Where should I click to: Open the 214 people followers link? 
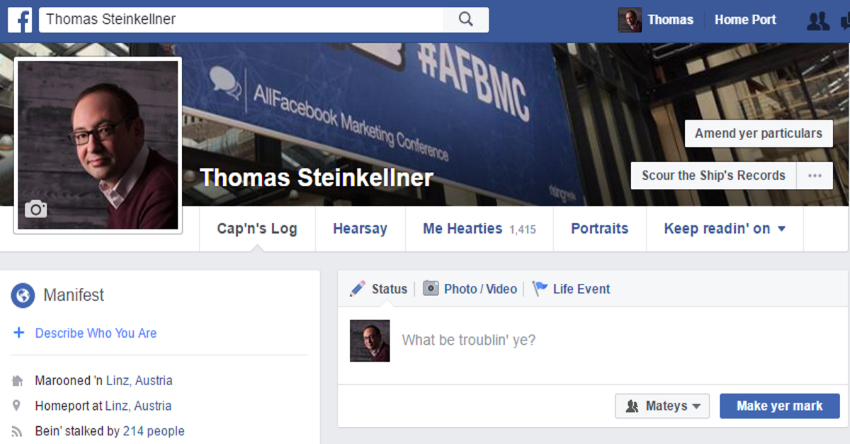[x=154, y=431]
